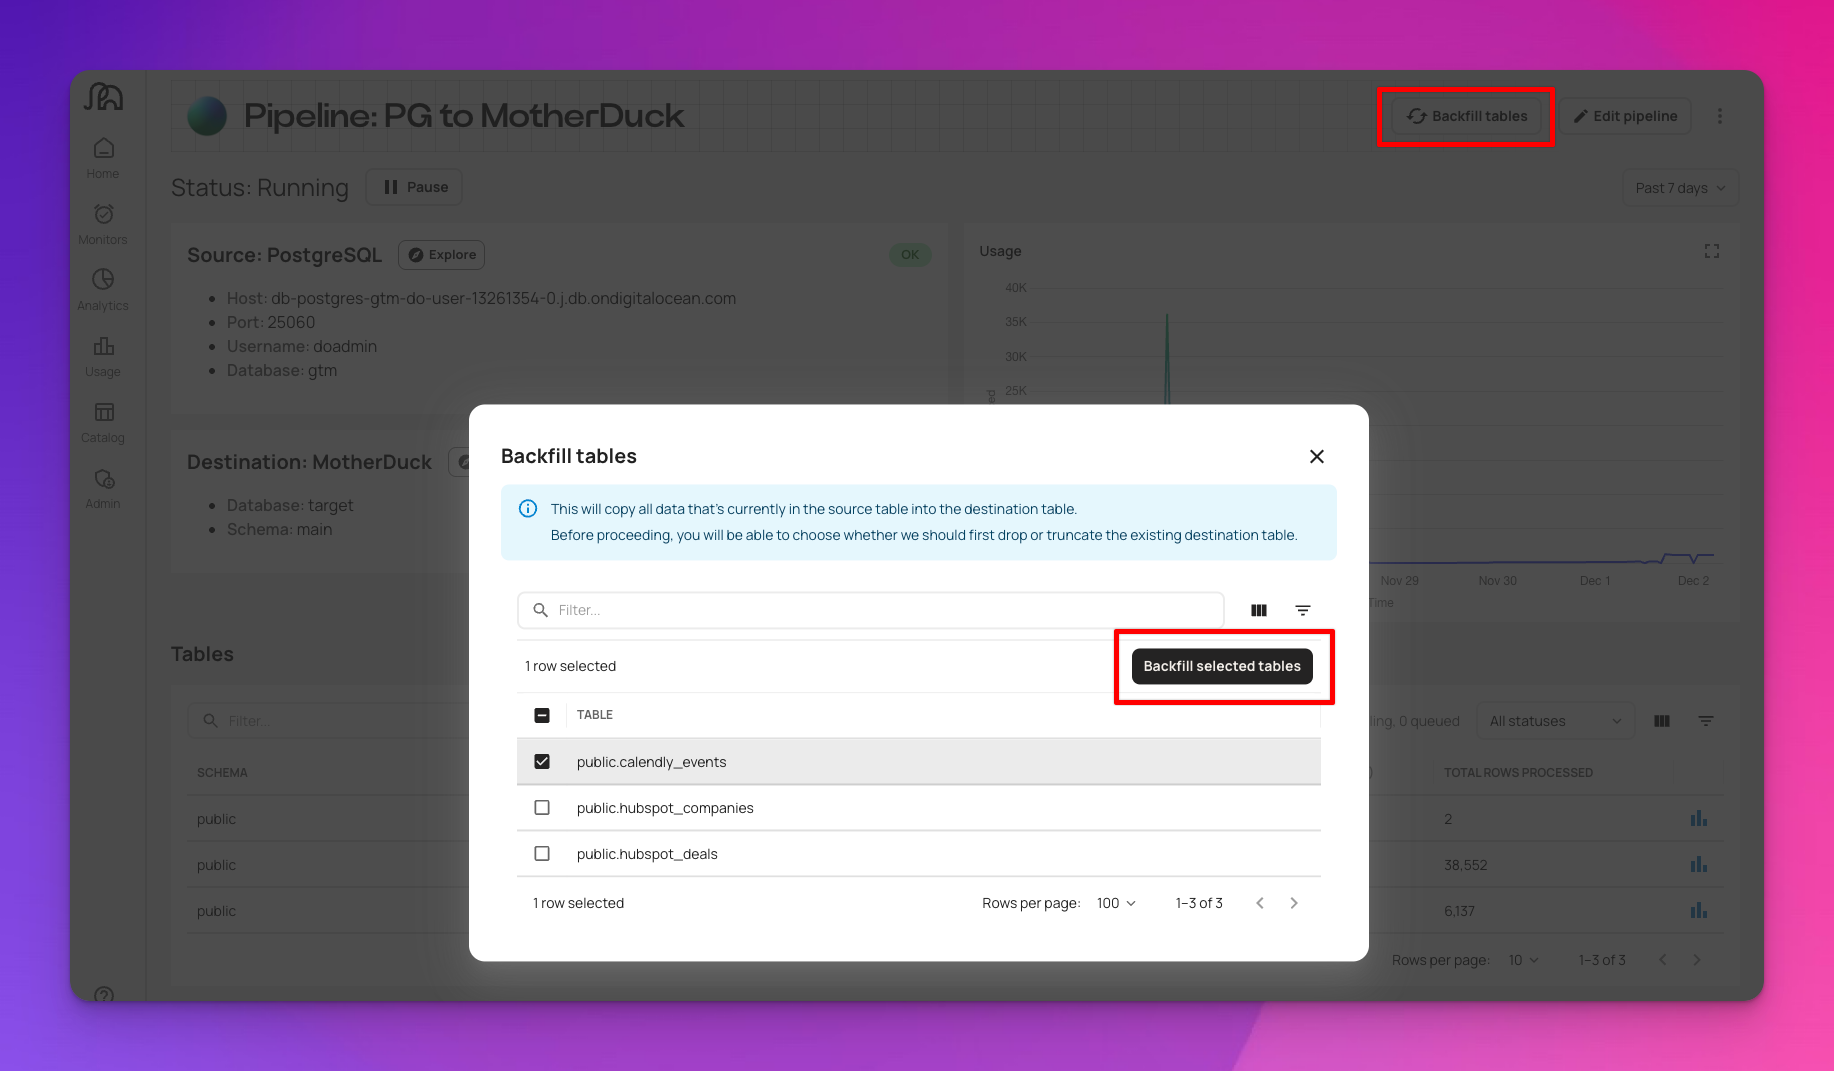
Task: Open the pipeline more options menu
Action: tap(1720, 116)
